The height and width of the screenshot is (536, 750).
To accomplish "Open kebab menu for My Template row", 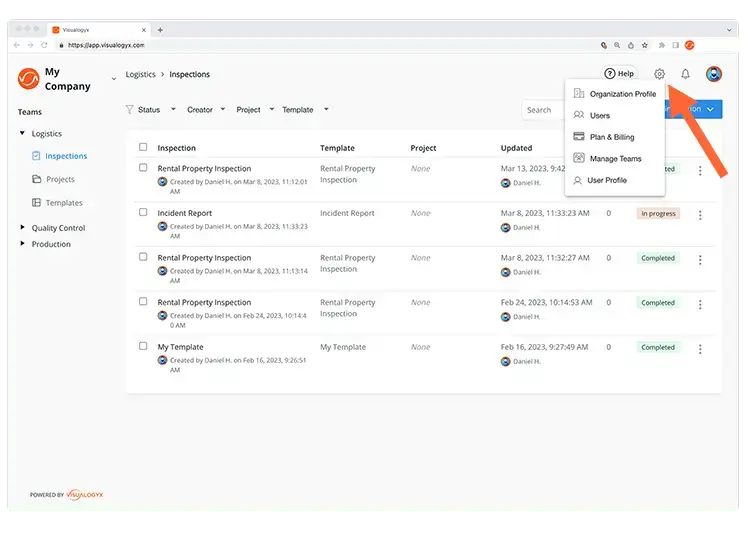I will 700,348.
